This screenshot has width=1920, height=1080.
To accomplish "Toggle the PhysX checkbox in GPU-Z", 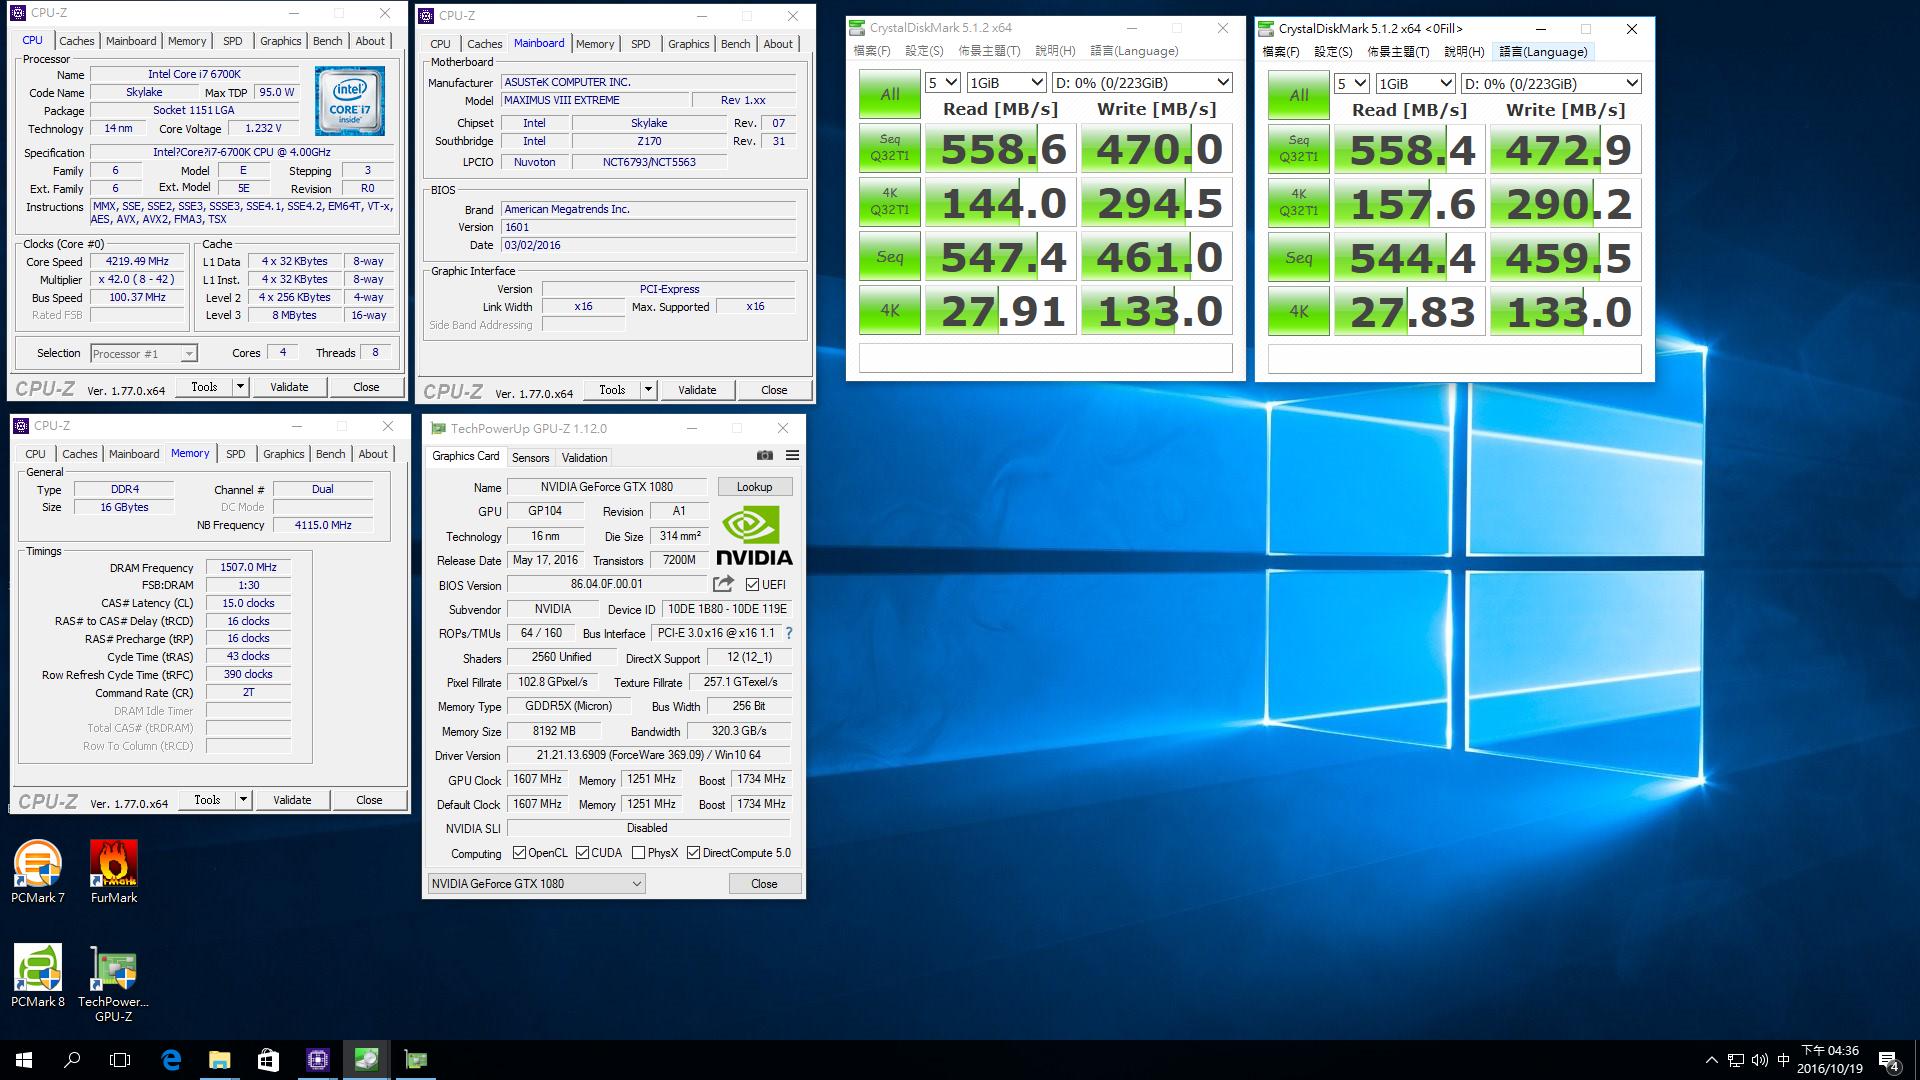I will point(638,853).
